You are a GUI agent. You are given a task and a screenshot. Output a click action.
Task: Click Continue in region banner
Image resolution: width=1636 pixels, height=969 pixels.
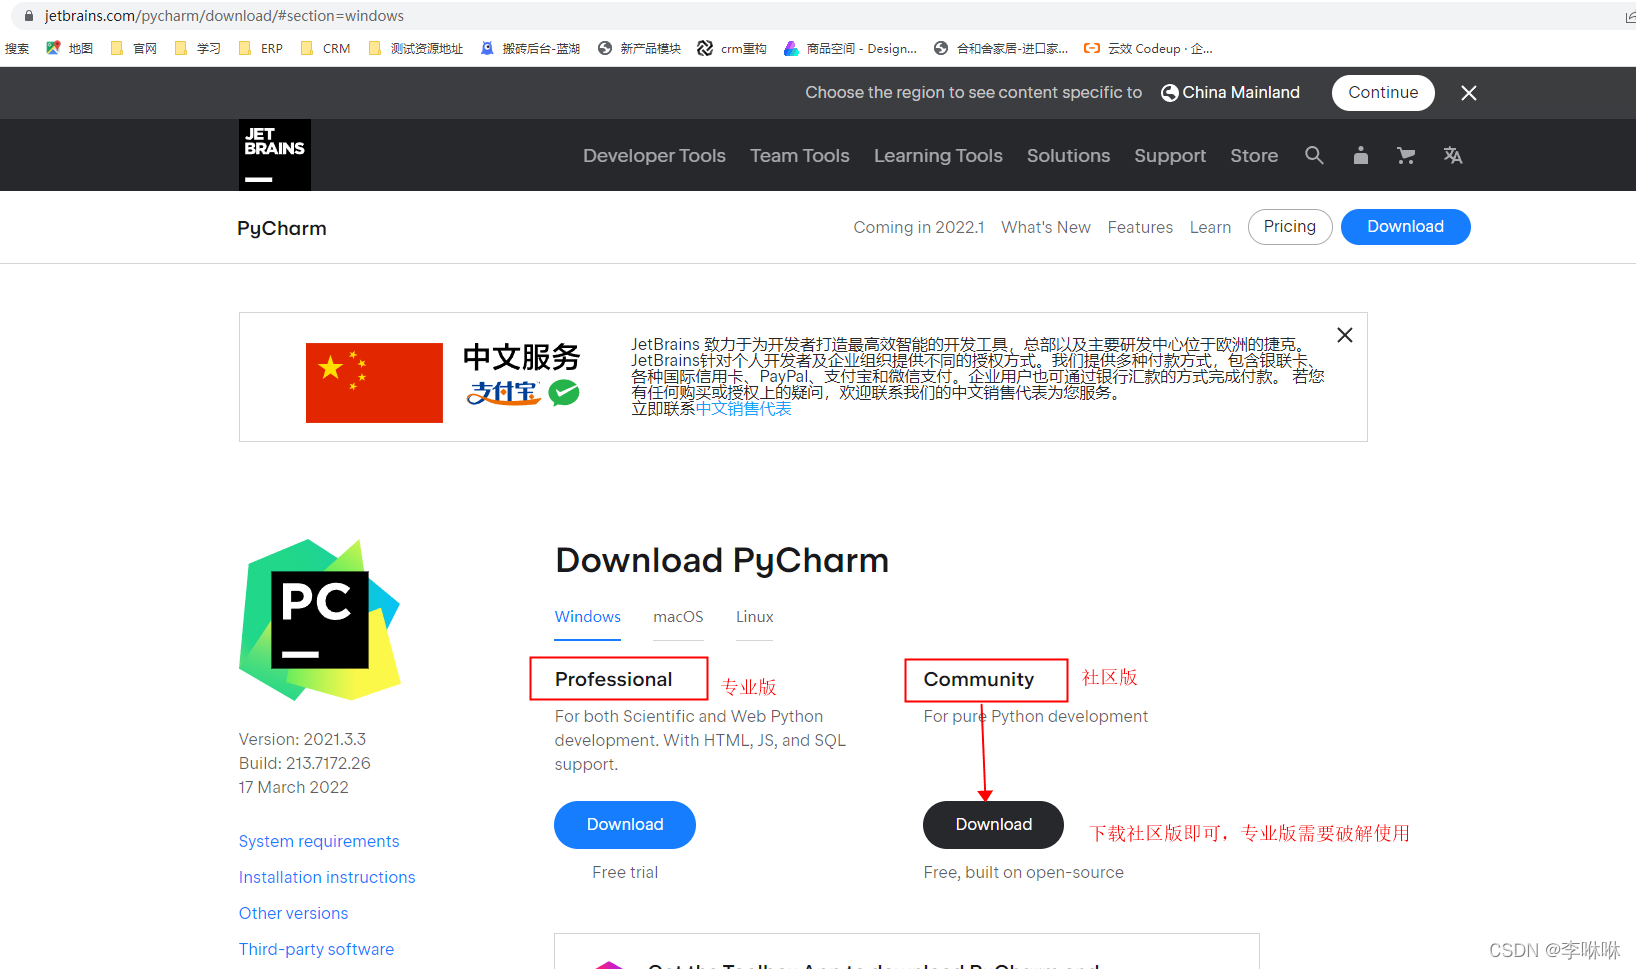(1383, 93)
